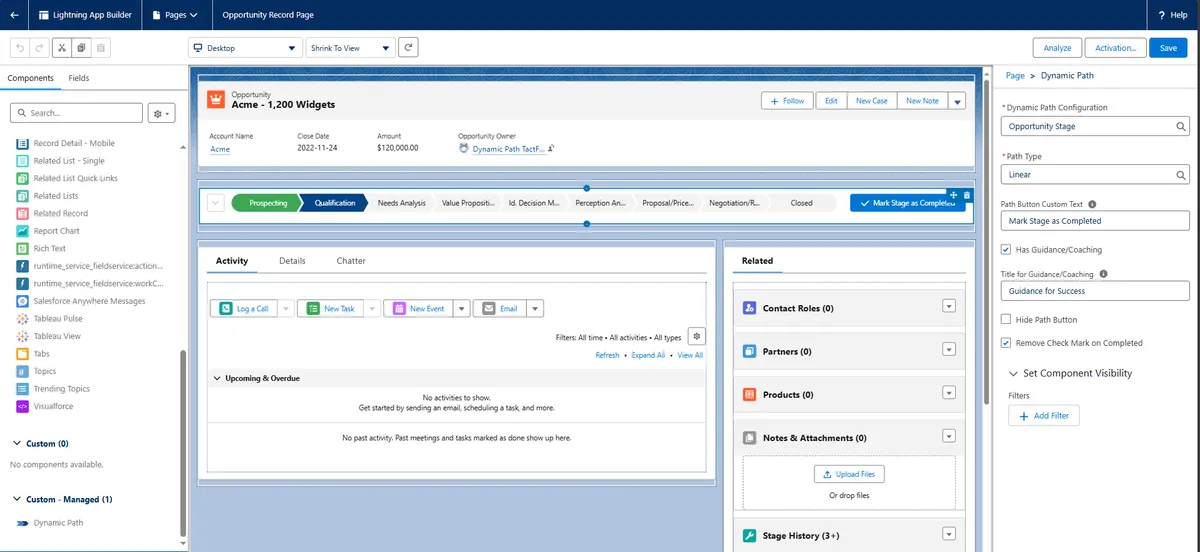1200x552 pixels.
Task: Click the Partners related list icon
Action: point(749,351)
